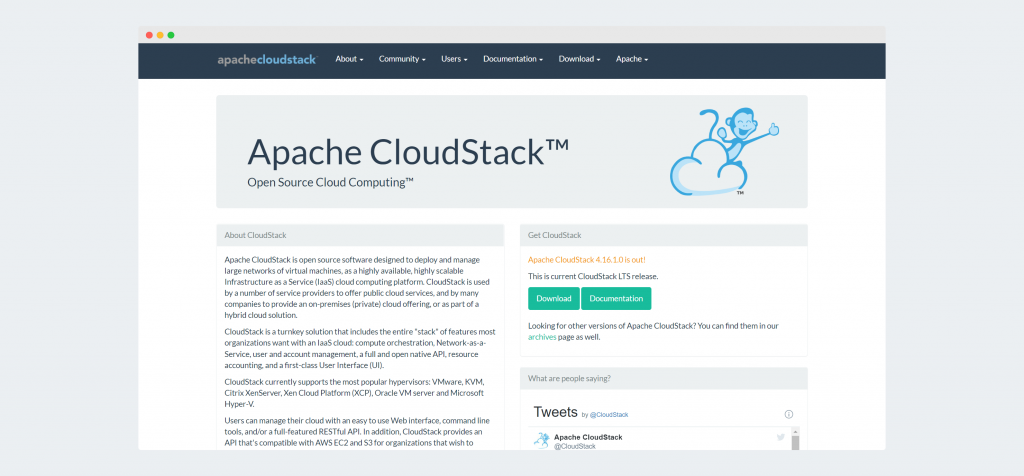Click the red close window dot
The image size is (1024, 476).
click(149, 35)
